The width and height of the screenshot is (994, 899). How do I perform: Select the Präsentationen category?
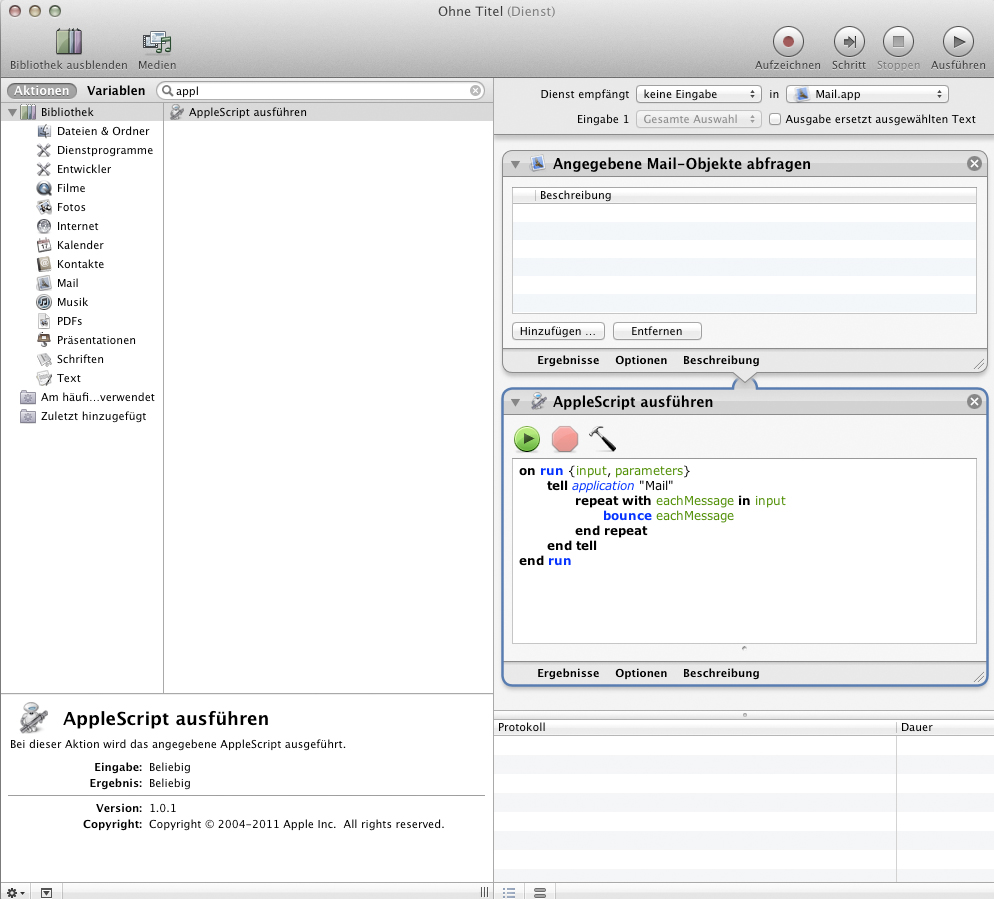[x=96, y=340]
